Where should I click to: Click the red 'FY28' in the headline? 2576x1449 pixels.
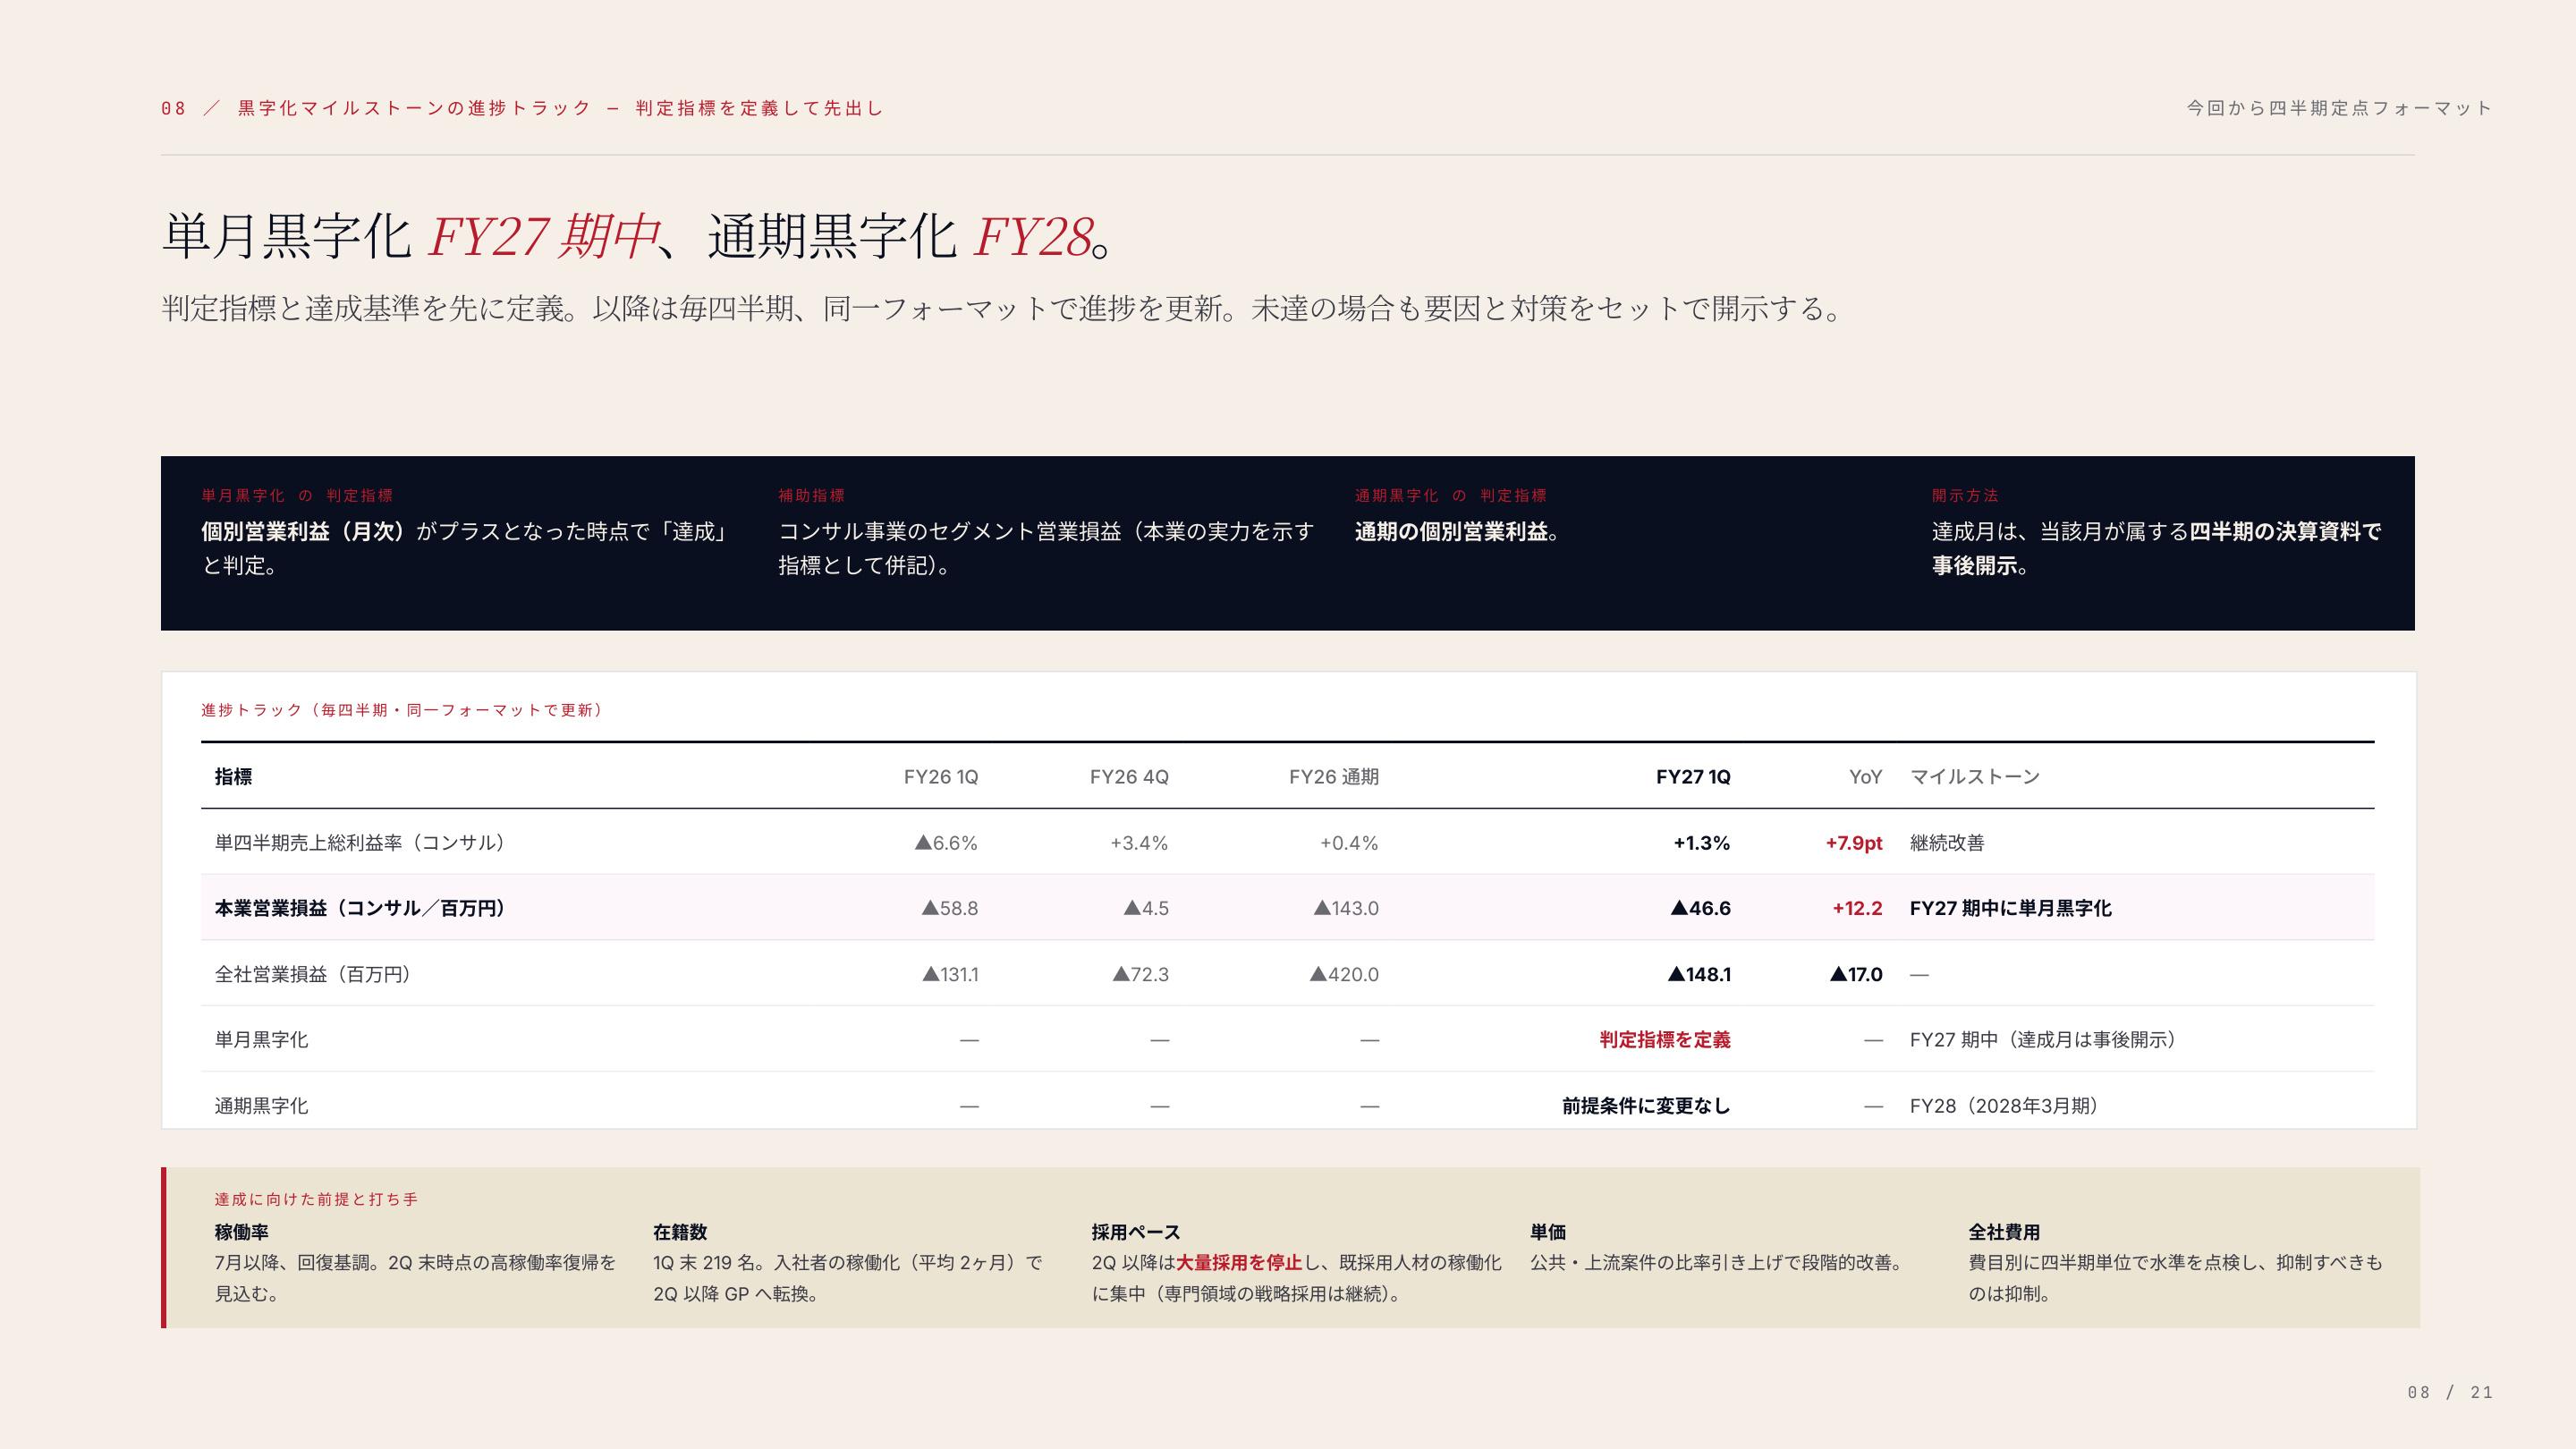[x=1033, y=237]
